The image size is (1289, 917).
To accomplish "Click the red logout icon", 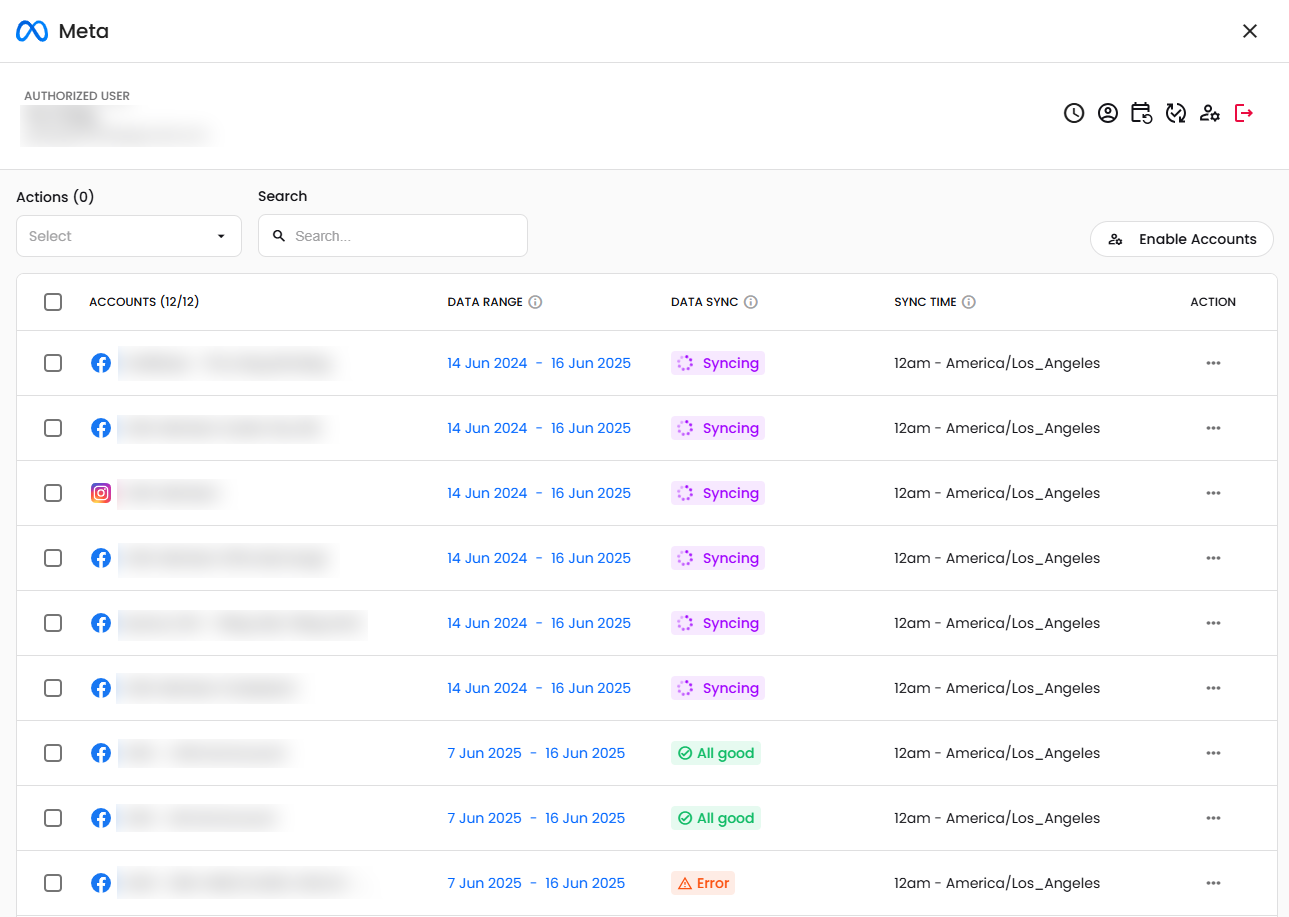I will (1244, 113).
